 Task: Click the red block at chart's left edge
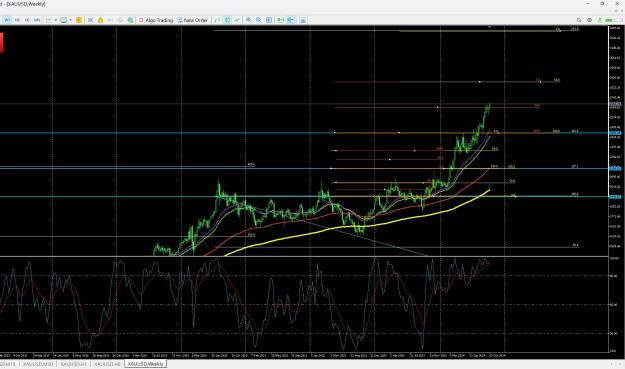[x=1, y=43]
